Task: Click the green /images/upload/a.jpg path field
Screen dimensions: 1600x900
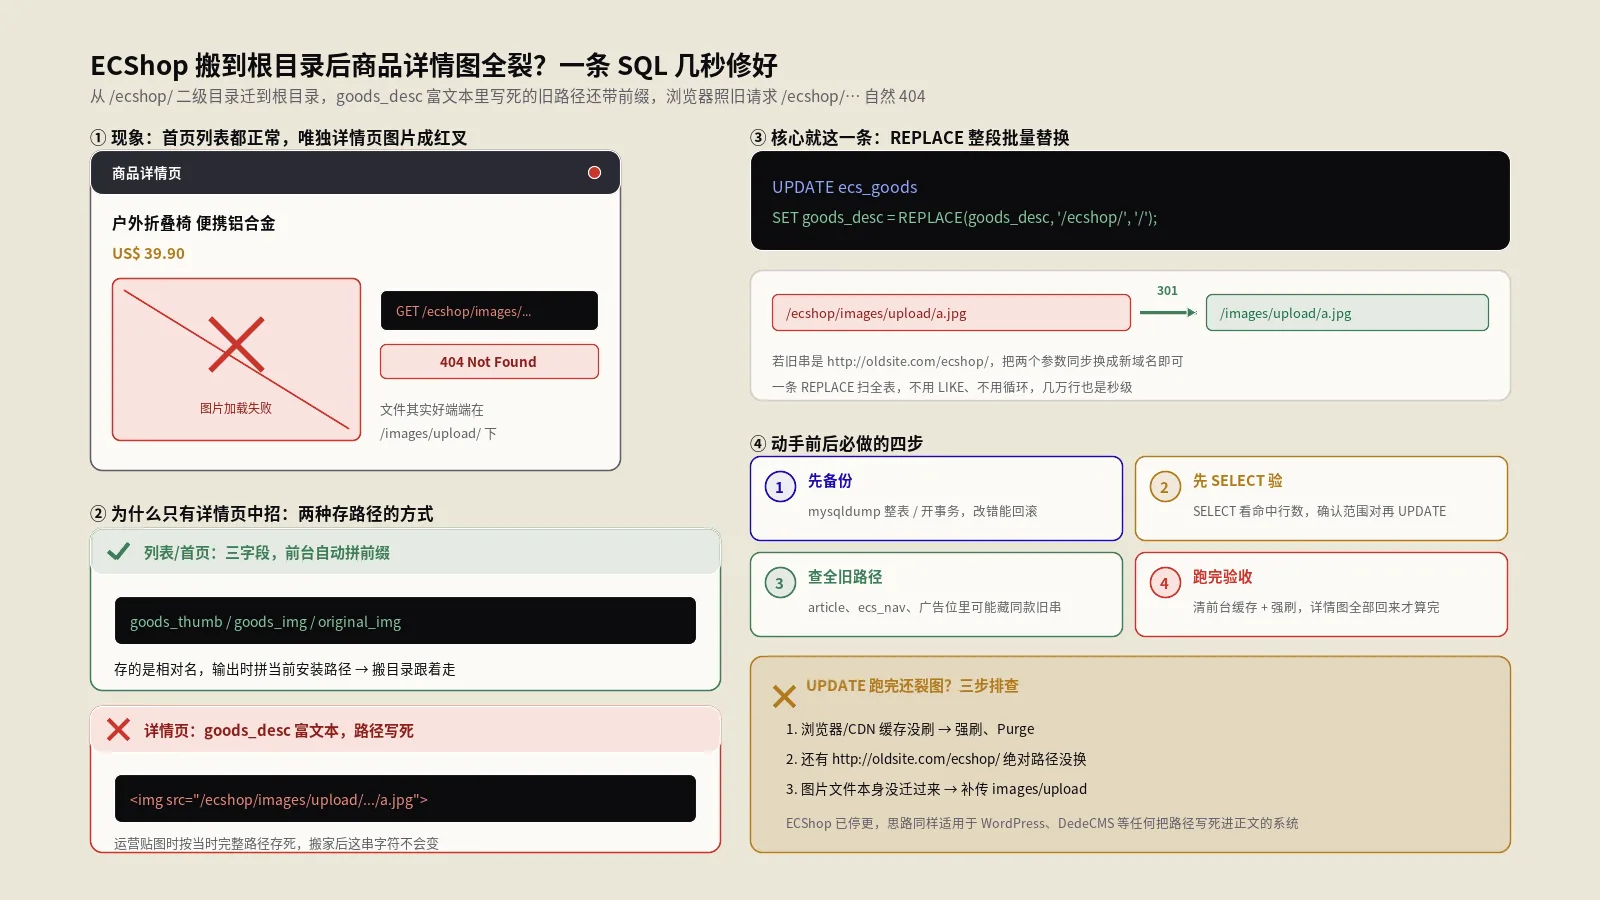Action: 1347,313
